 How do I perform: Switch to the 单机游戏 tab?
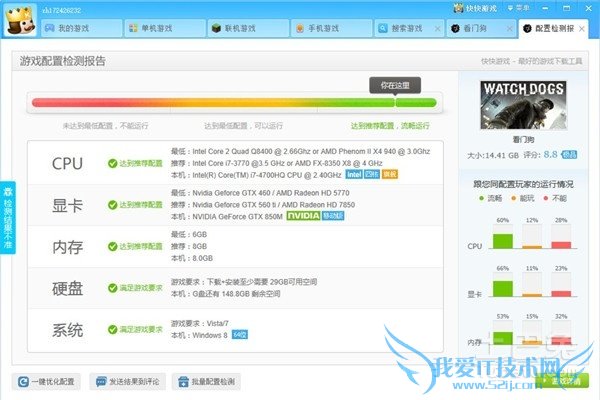[165, 28]
